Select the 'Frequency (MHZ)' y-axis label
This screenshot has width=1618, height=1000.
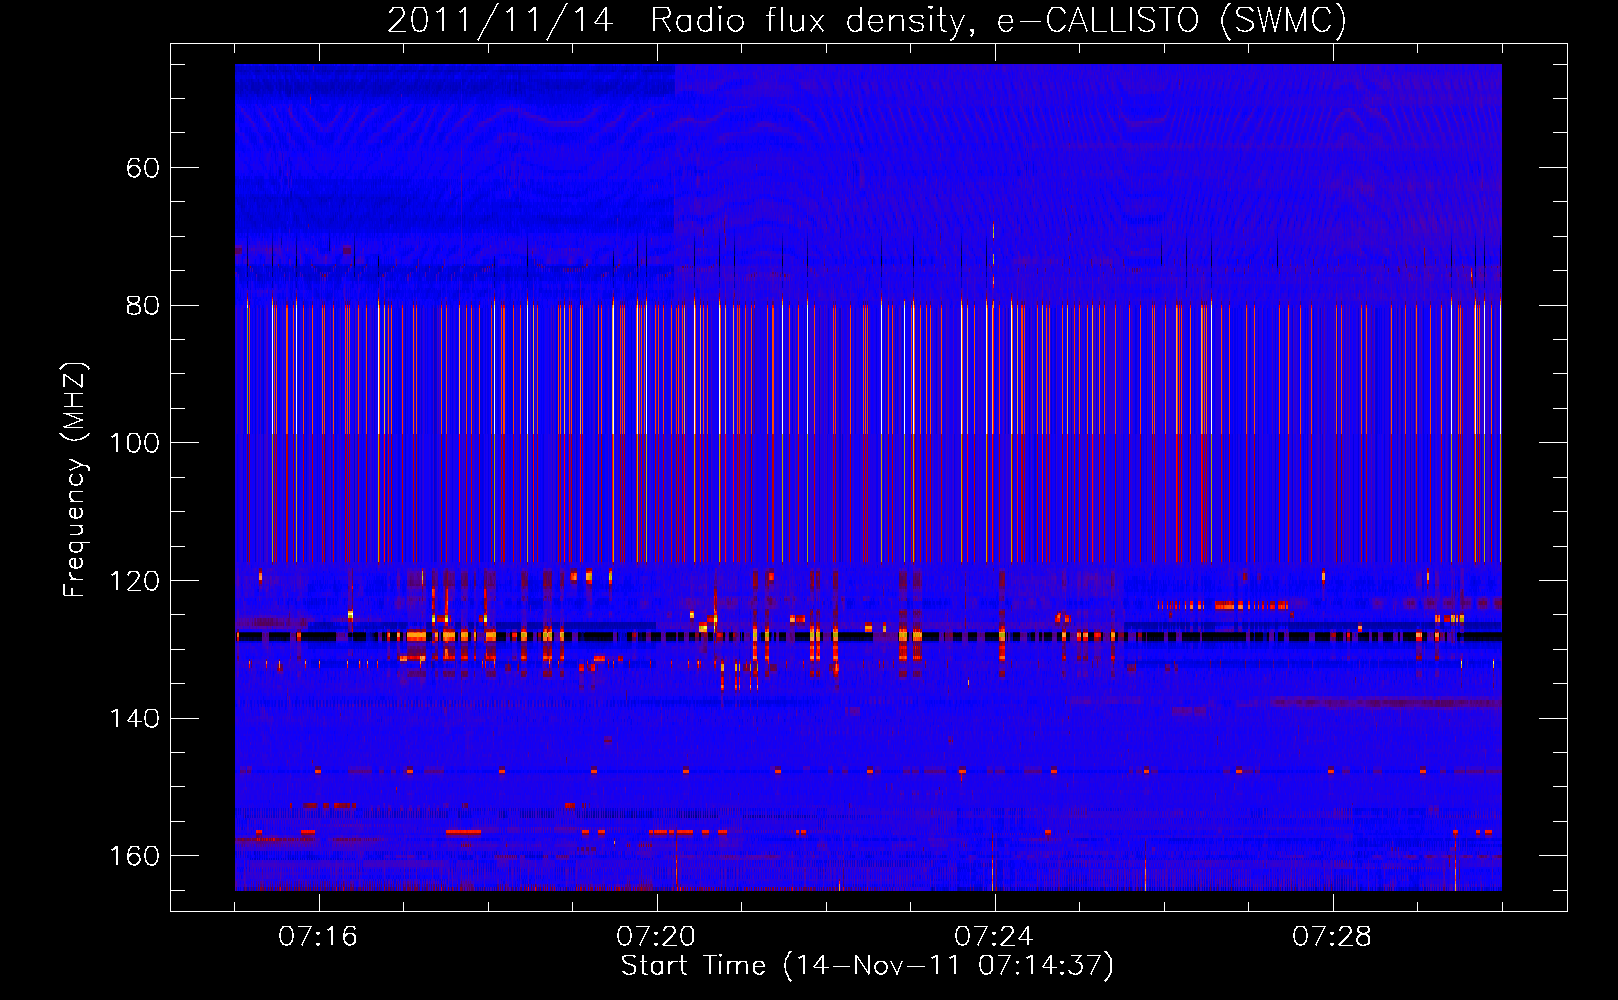pyautogui.click(x=75, y=479)
